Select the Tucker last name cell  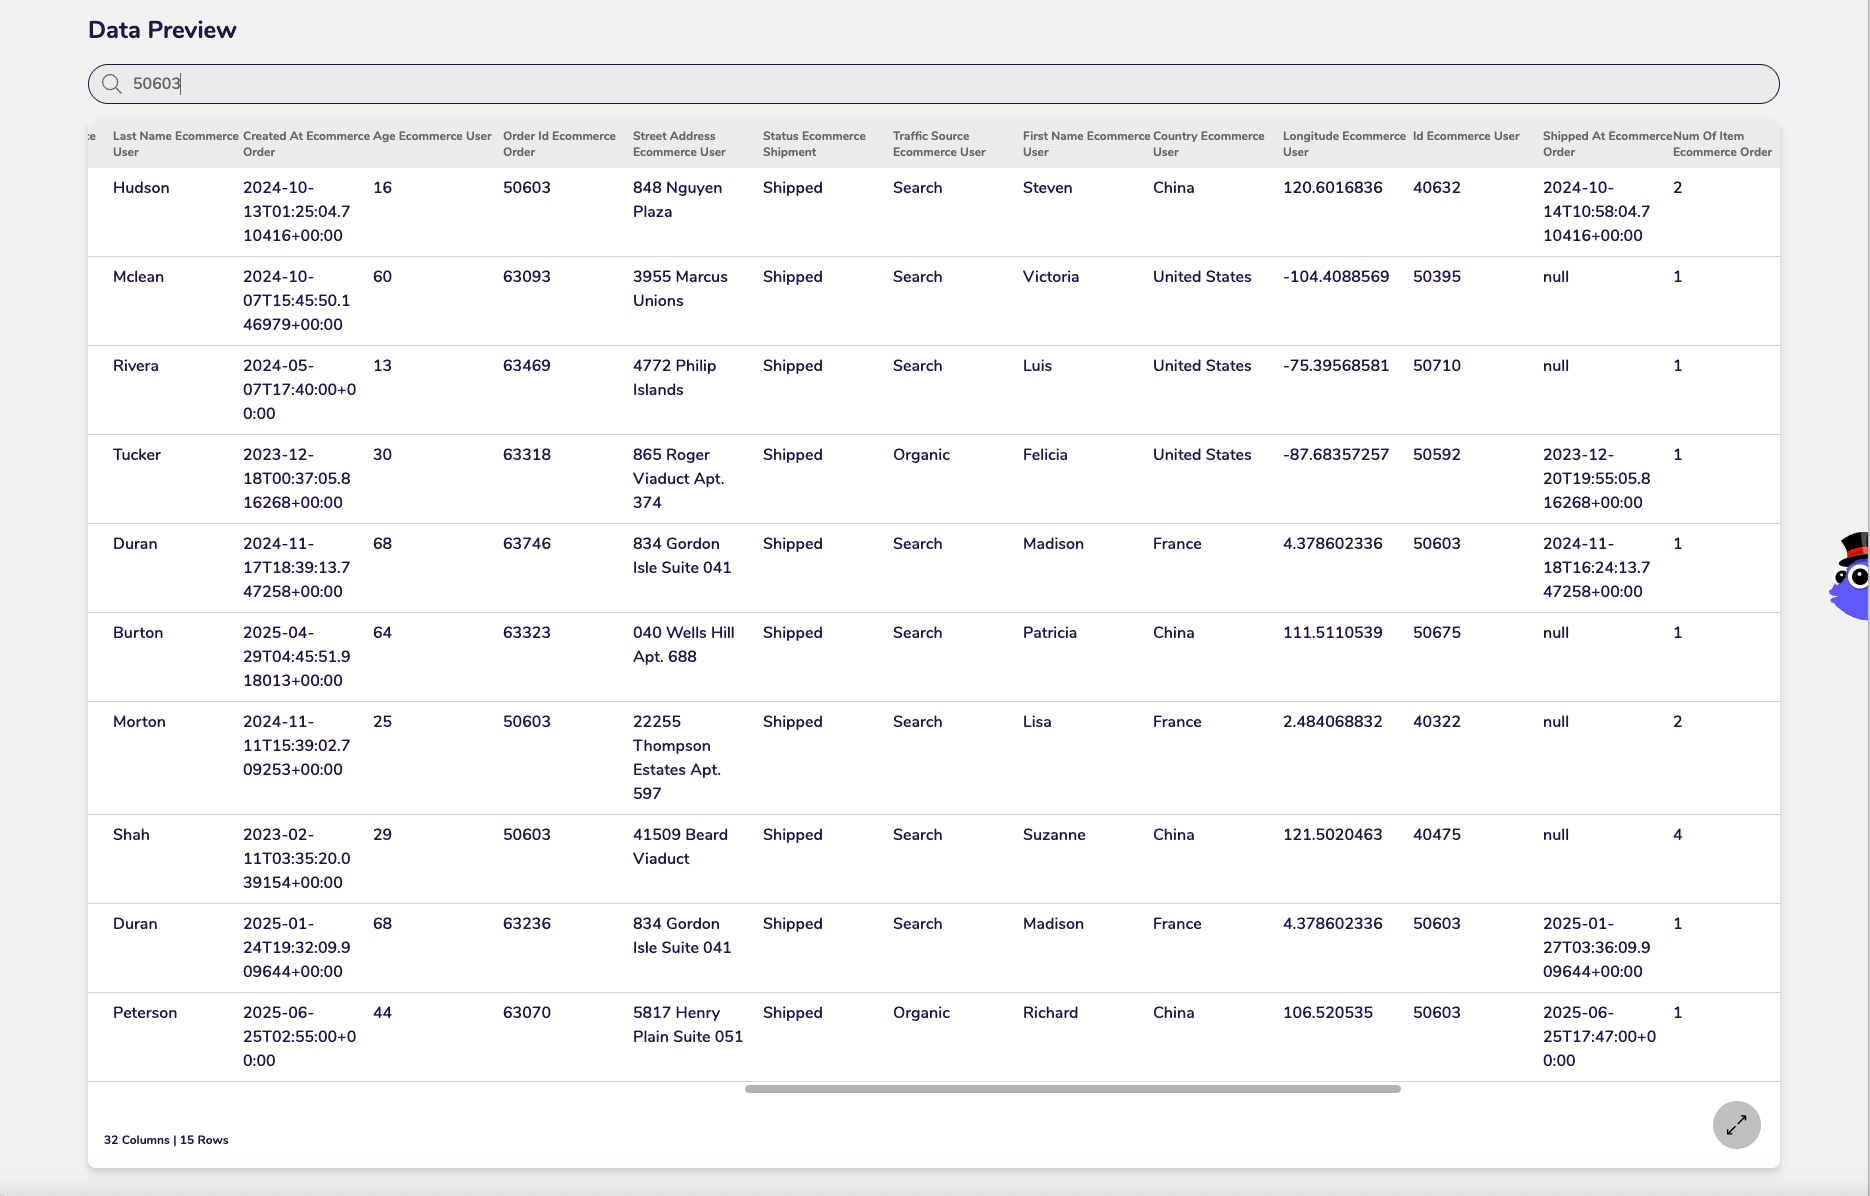pos(137,455)
